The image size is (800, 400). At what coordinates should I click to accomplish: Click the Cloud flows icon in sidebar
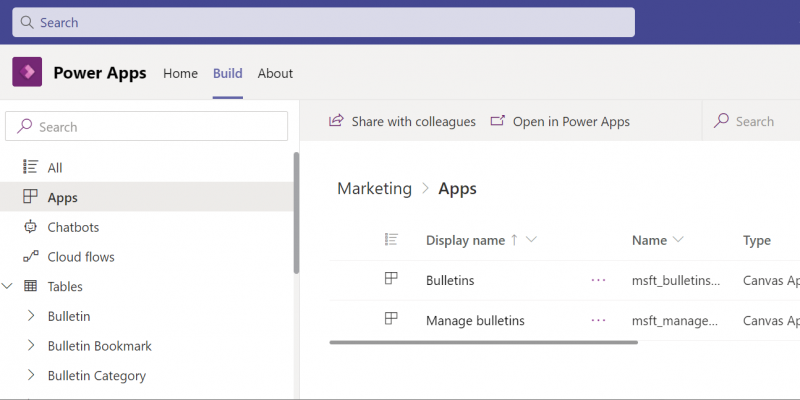pyautogui.click(x=30, y=257)
